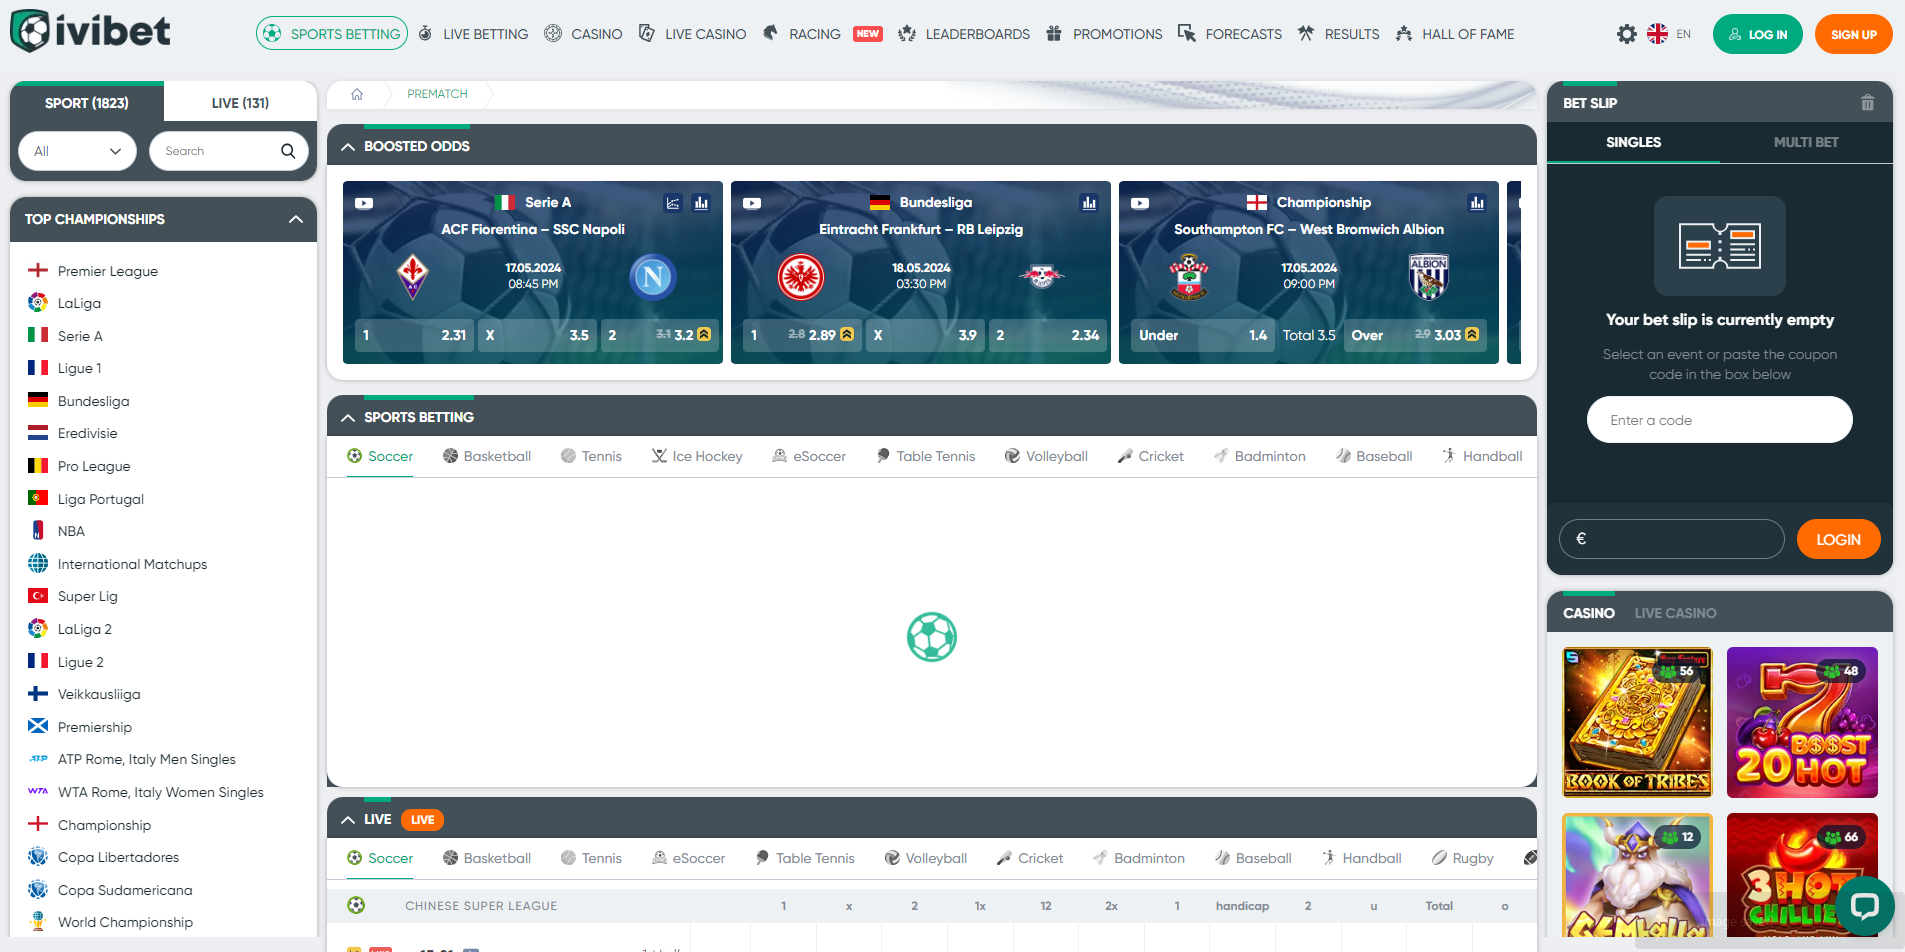Open the settings gear icon
Image resolution: width=1905 pixels, height=952 pixels.
pyautogui.click(x=1627, y=34)
